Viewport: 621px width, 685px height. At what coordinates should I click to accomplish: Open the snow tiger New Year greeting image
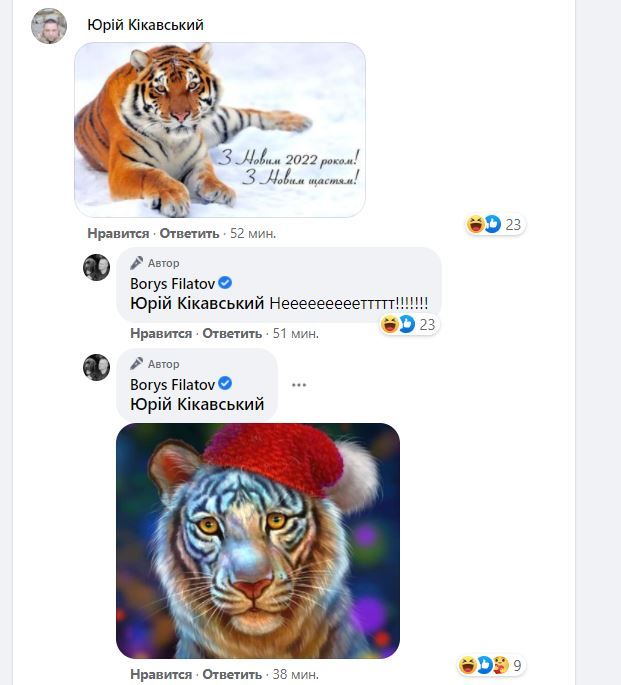pyautogui.click(x=220, y=130)
